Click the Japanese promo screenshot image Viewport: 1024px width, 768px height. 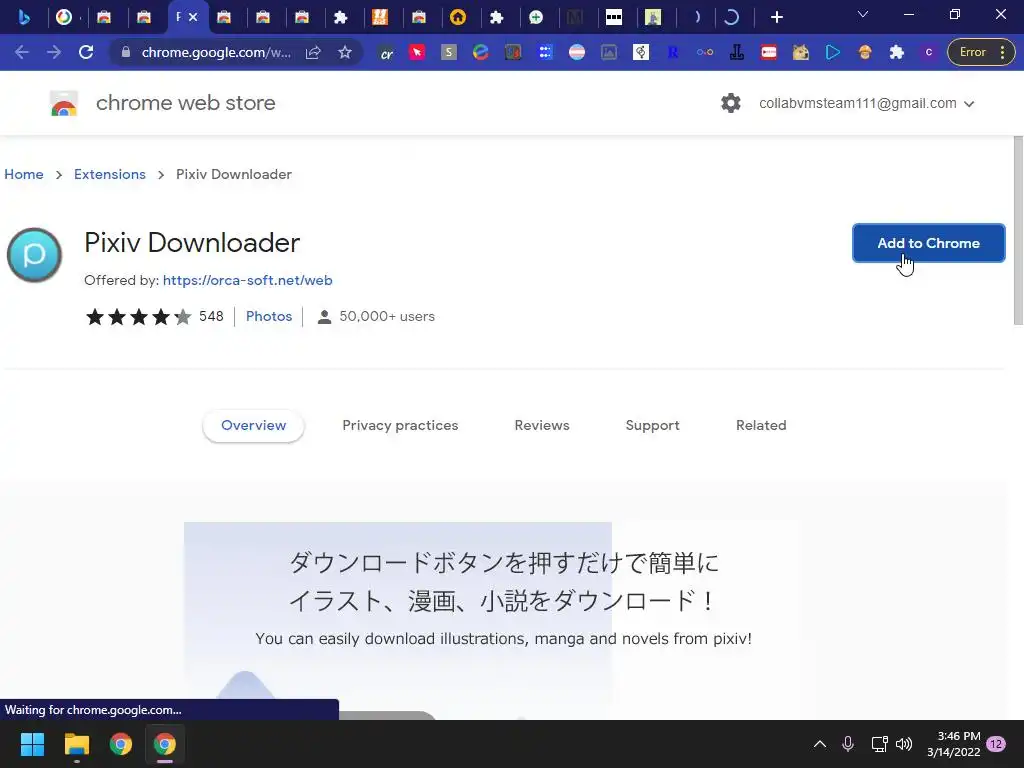490,620
